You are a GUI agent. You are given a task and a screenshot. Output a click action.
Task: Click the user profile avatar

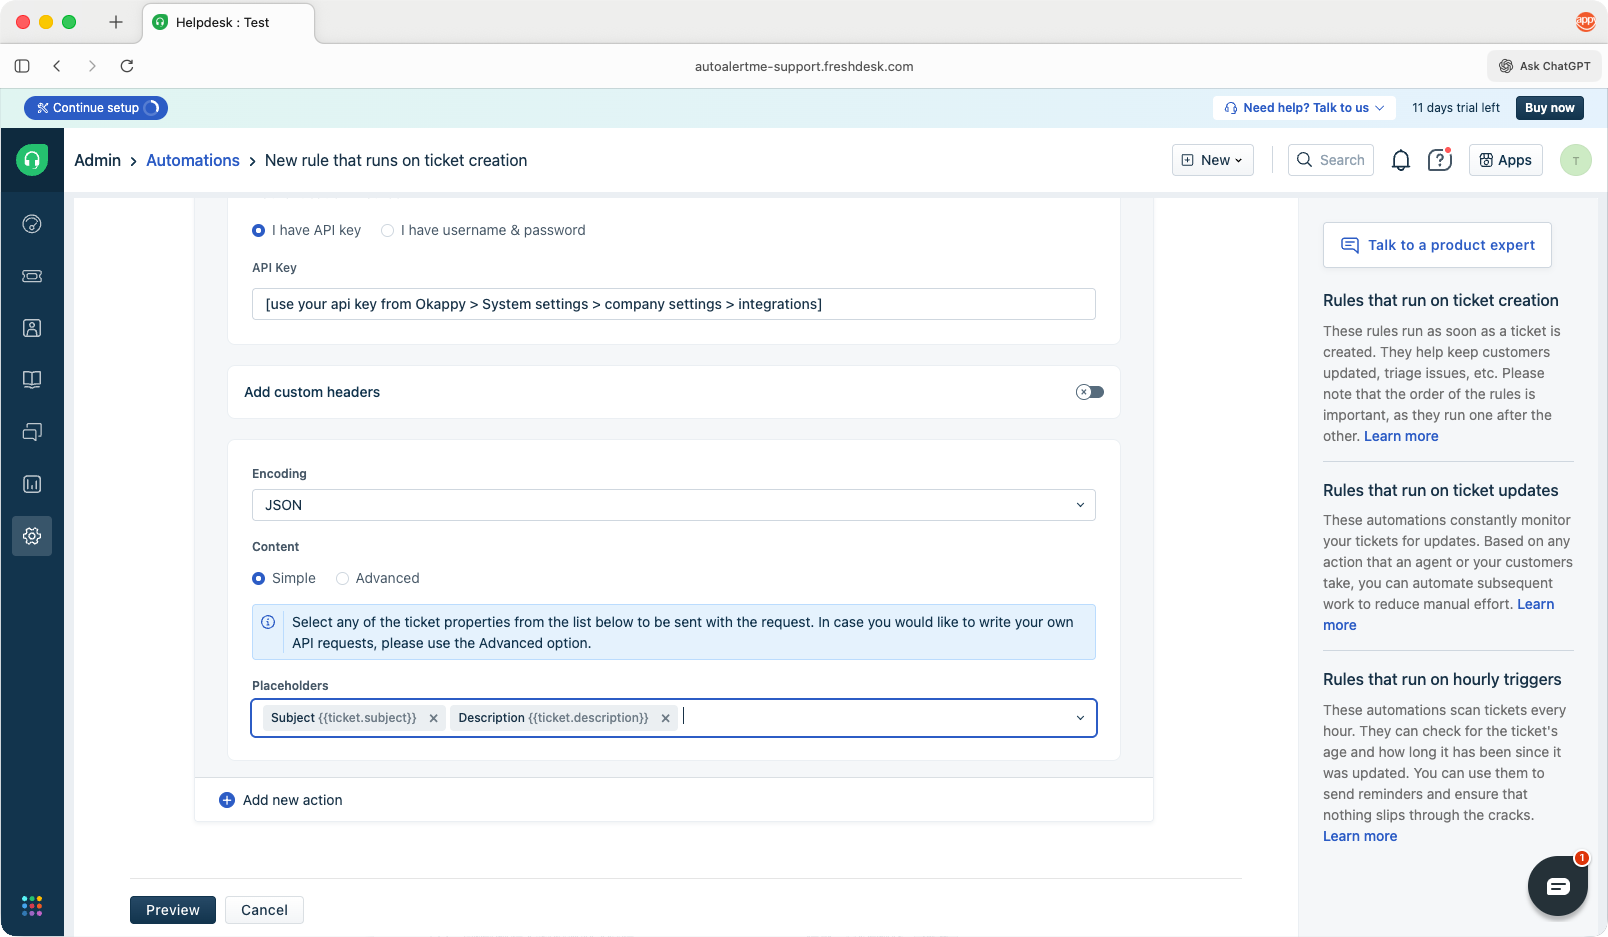1576,160
